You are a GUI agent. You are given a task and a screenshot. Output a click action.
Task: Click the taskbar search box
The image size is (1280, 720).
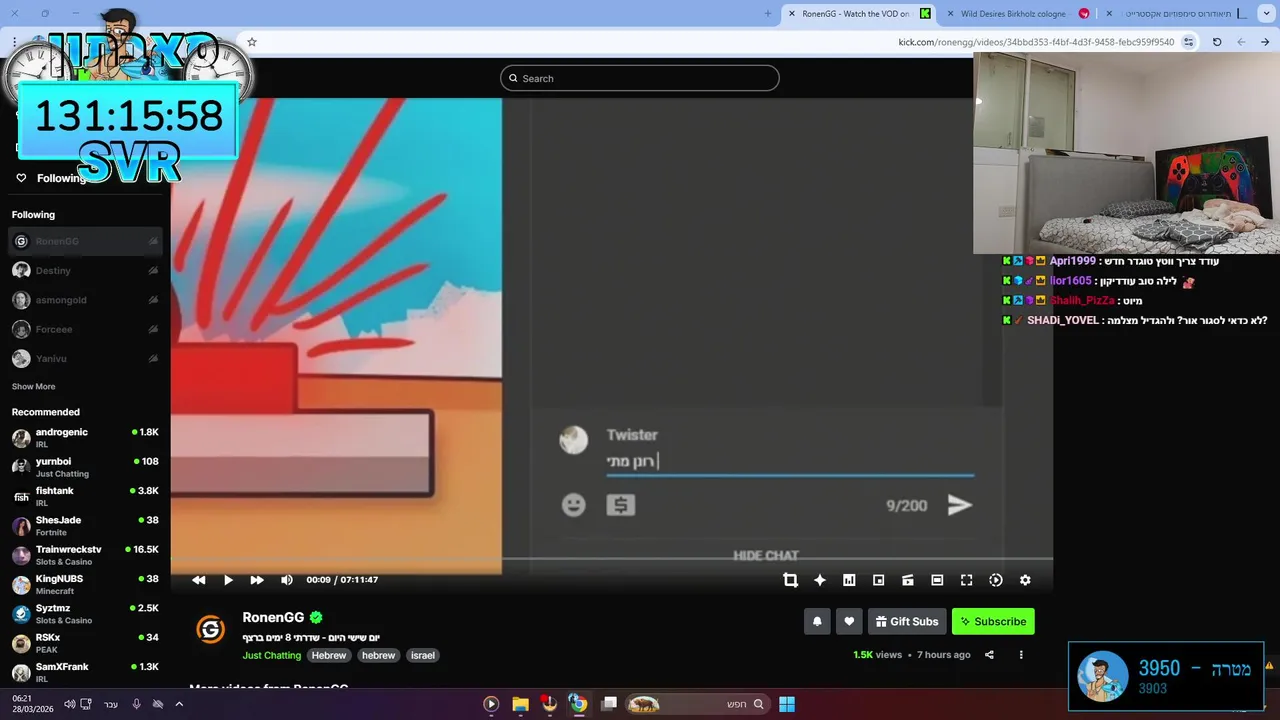(700, 704)
